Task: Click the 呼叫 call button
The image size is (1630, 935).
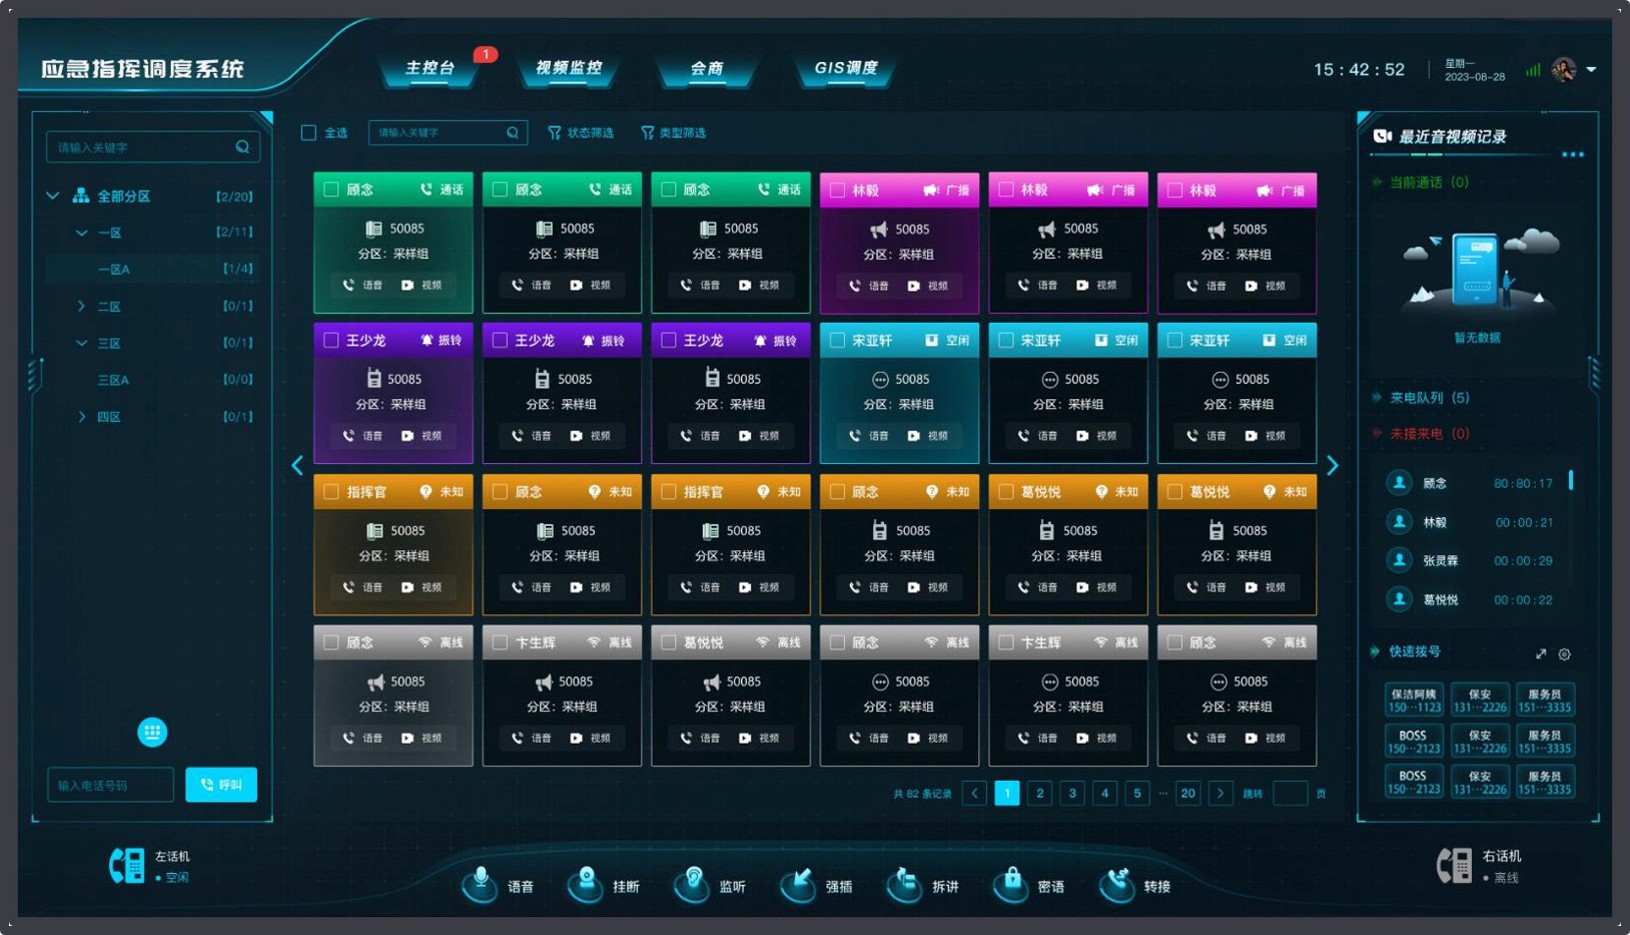Action: click(221, 785)
